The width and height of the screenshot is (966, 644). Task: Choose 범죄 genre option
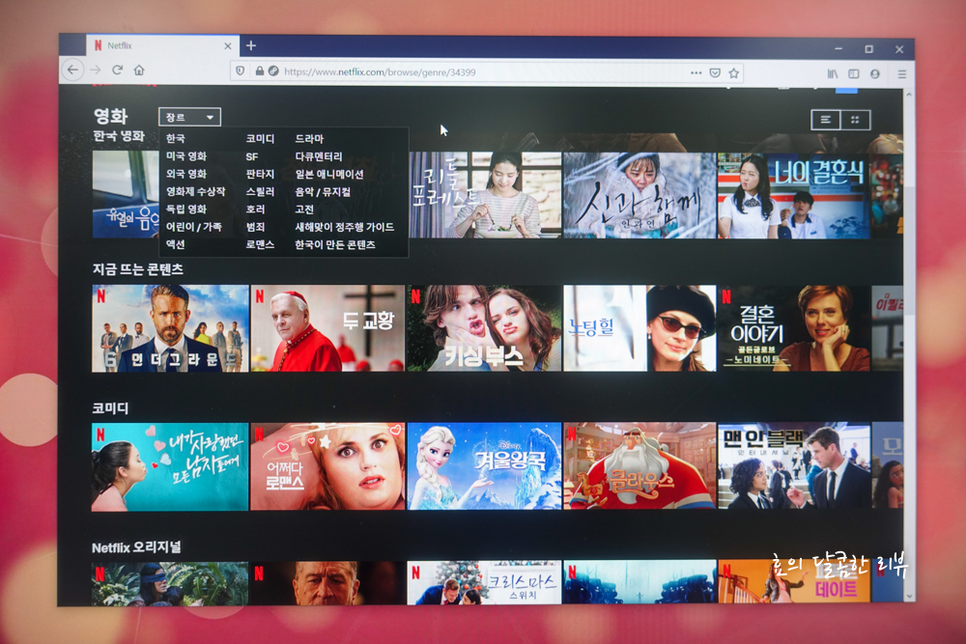click(x=255, y=227)
